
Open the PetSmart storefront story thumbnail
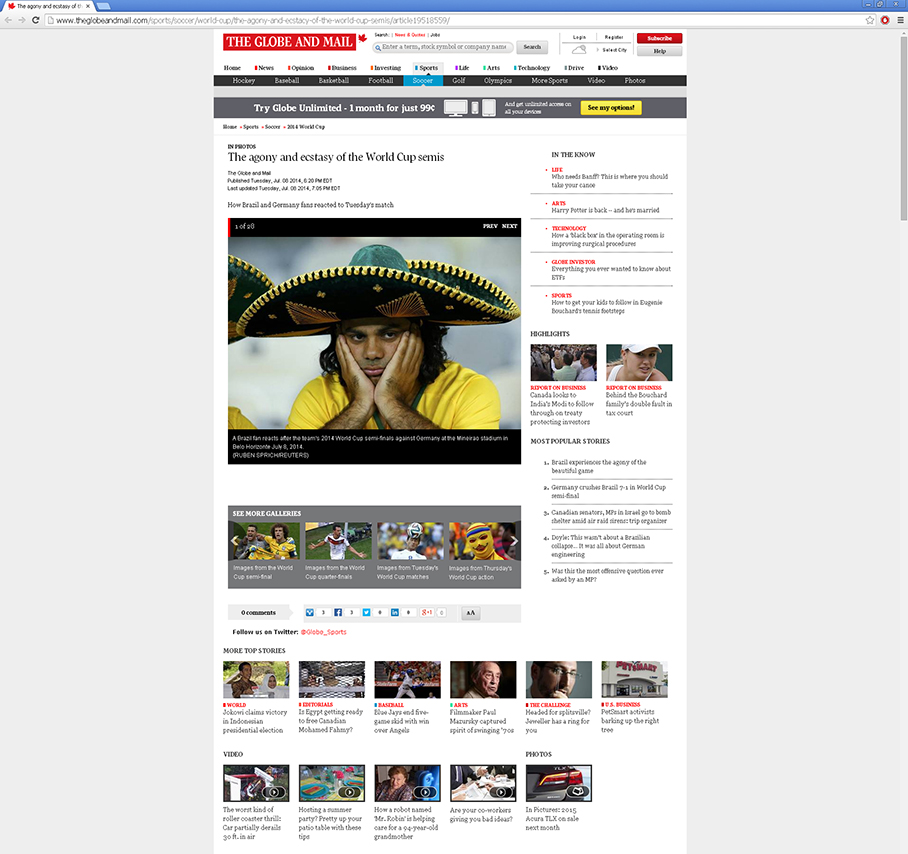[x=634, y=679]
